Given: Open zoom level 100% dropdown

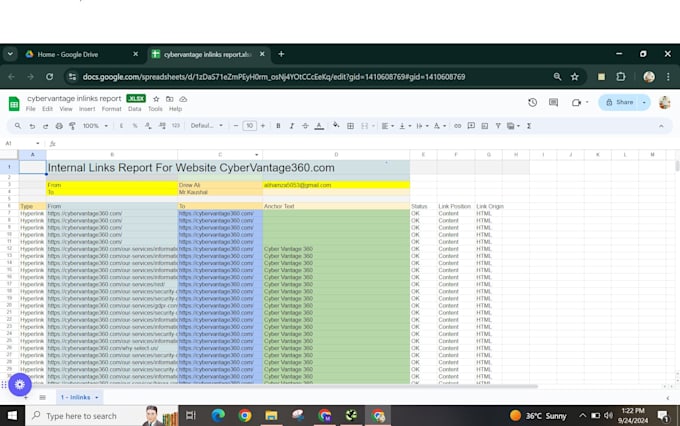Looking at the screenshot, I should [x=95, y=126].
